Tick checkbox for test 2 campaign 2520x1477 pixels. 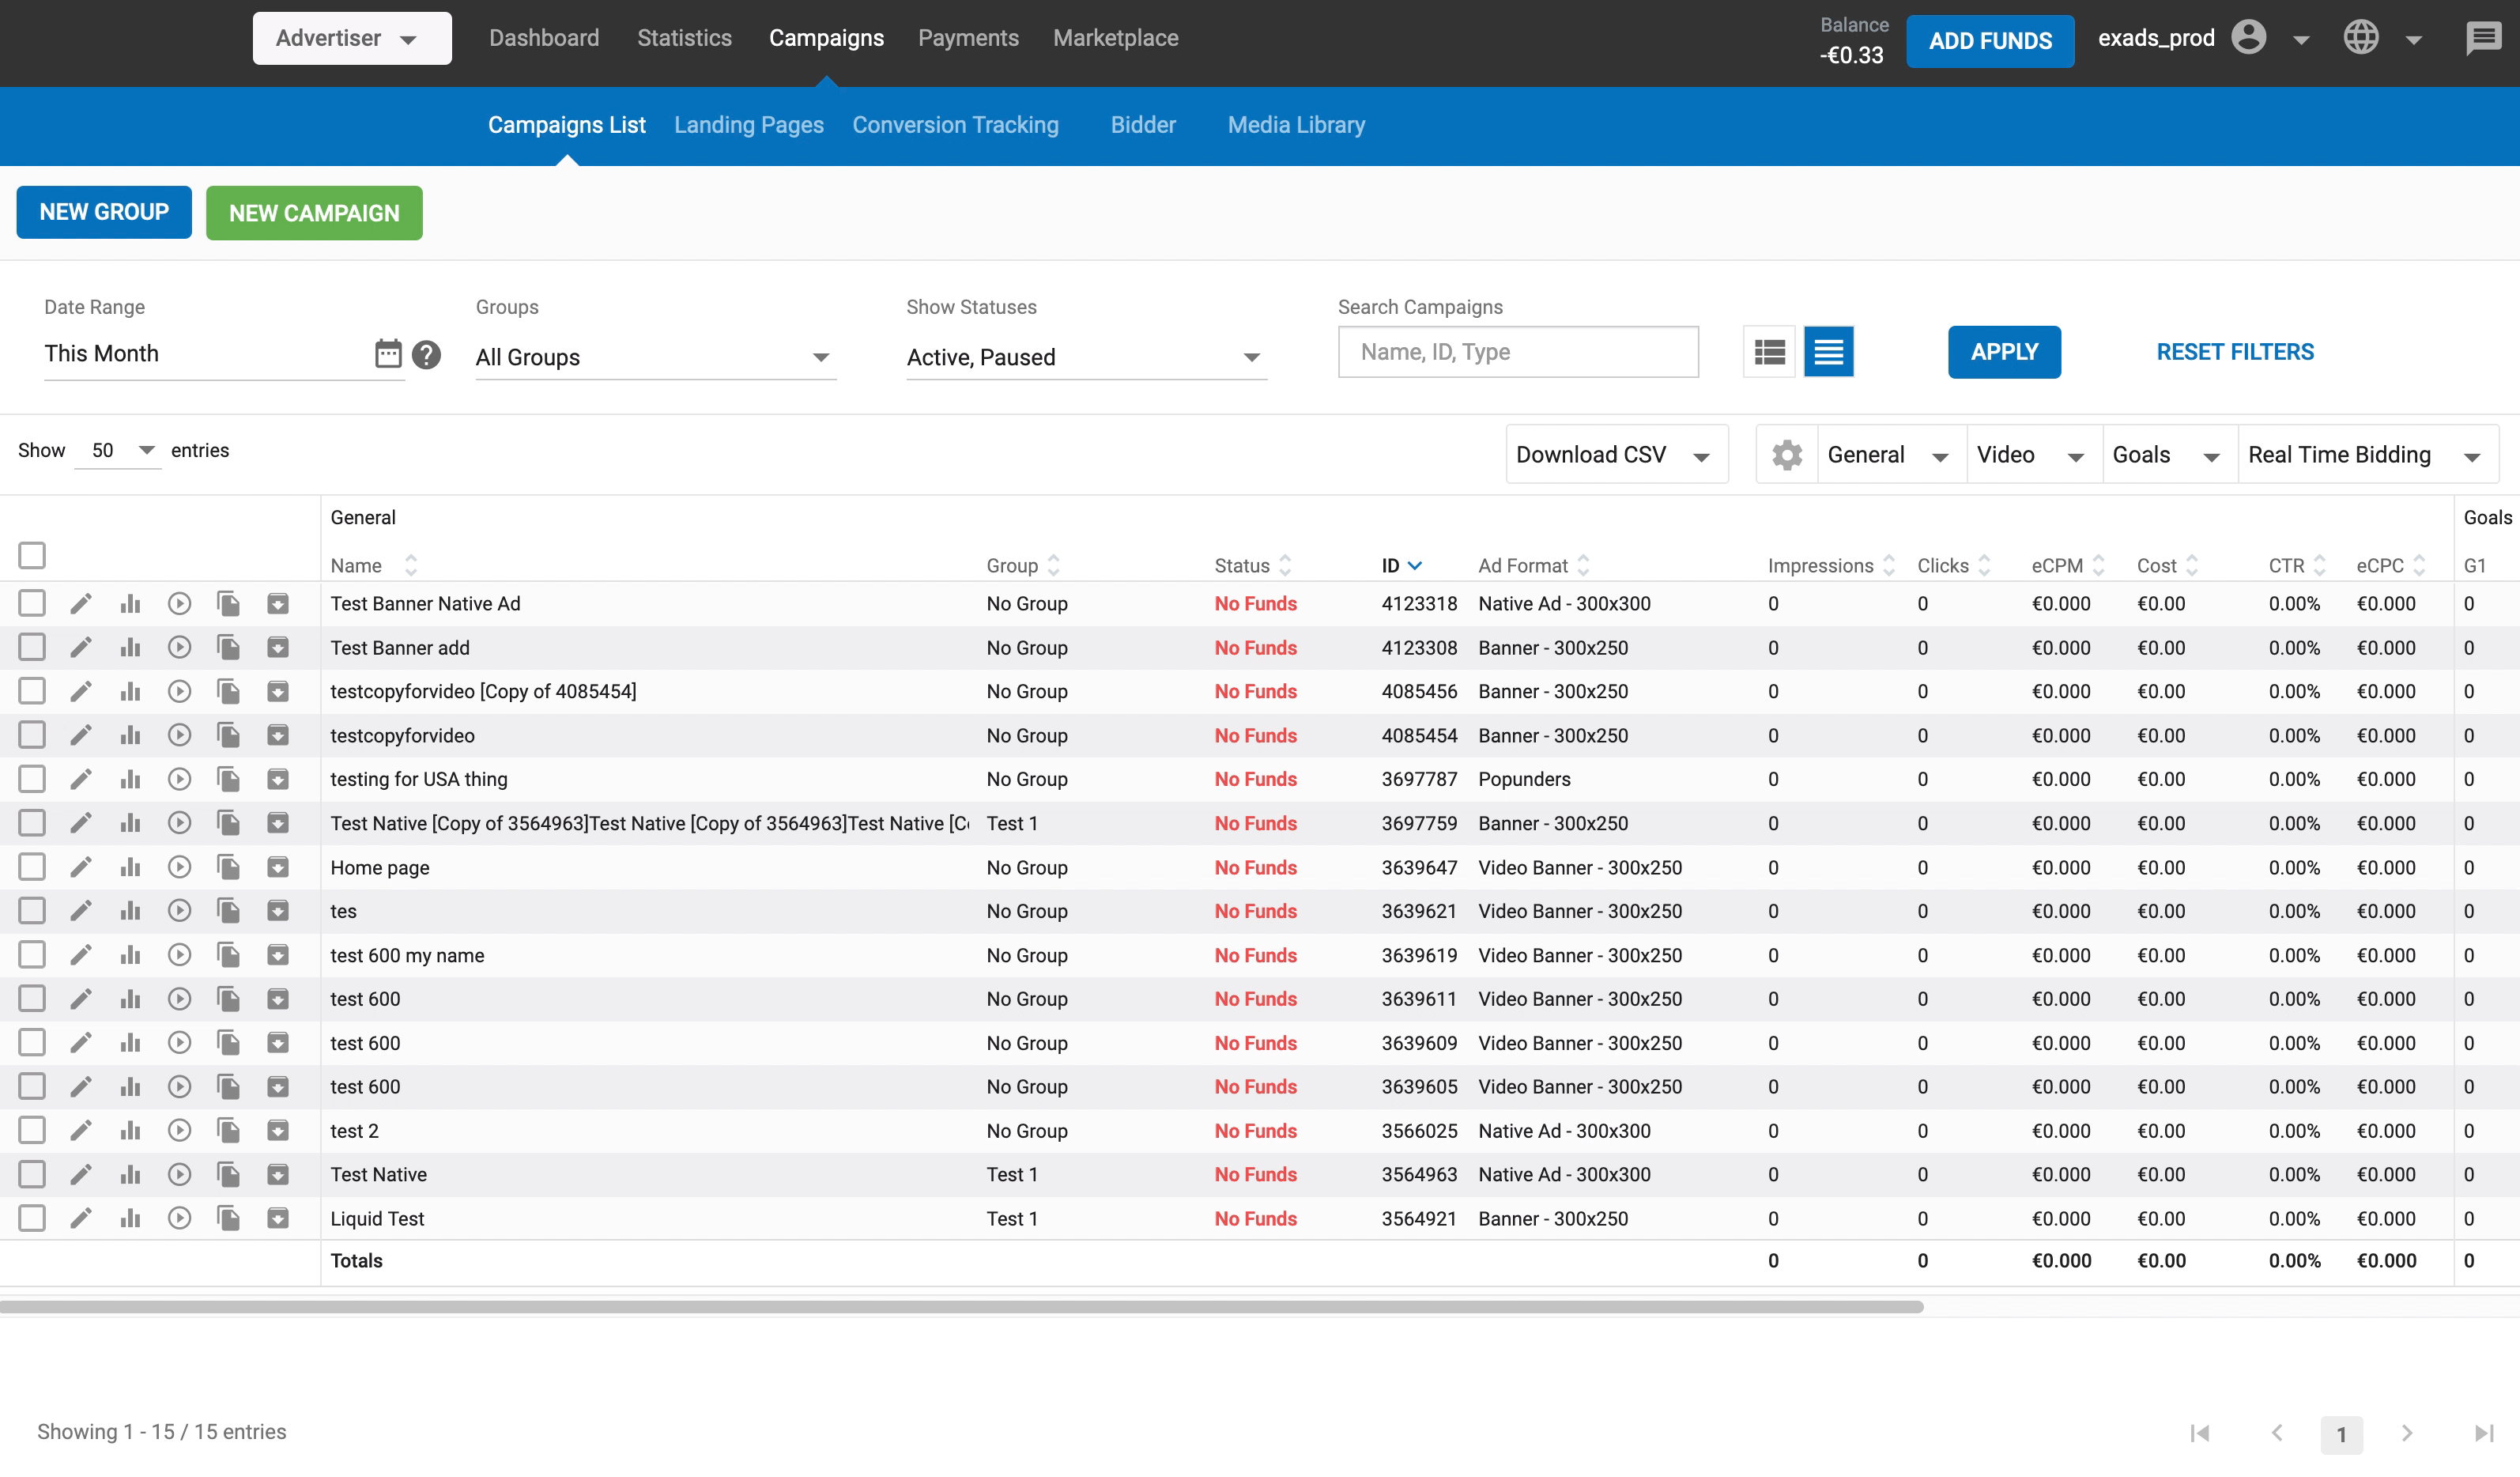tap(32, 1130)
